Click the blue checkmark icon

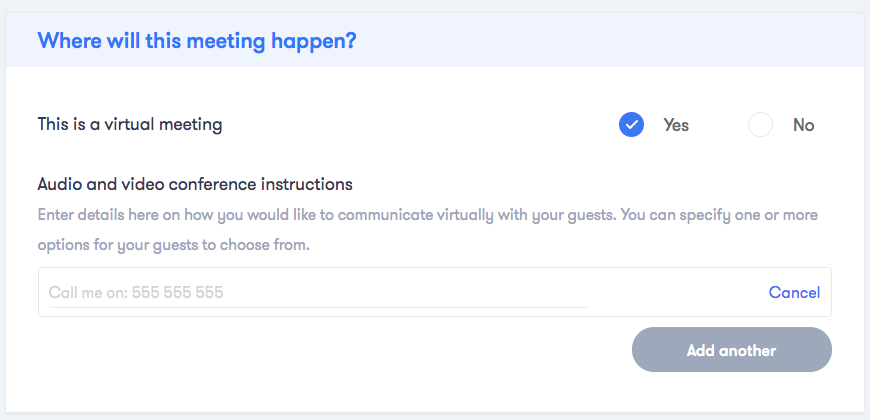coord(631,125)
